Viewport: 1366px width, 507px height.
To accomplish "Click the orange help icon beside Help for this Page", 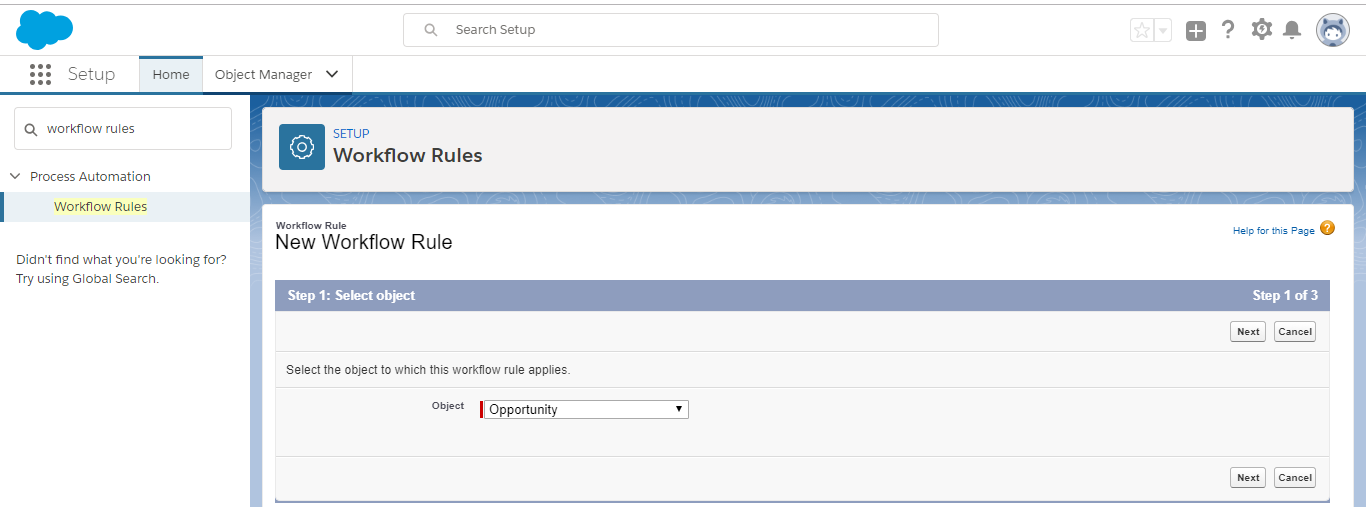I will [x=1327, y=229].
